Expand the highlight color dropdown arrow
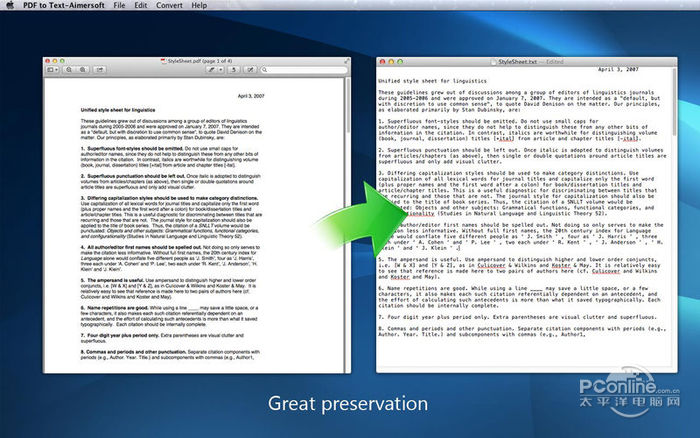700x438 pixels. click(221, 70)
